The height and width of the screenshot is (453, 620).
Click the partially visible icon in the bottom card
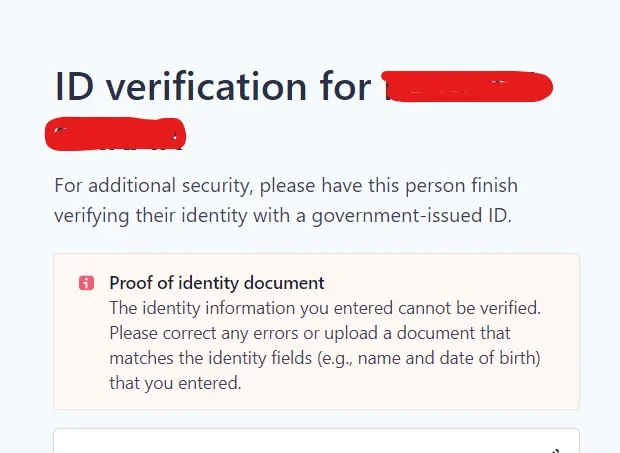(557, 449)
